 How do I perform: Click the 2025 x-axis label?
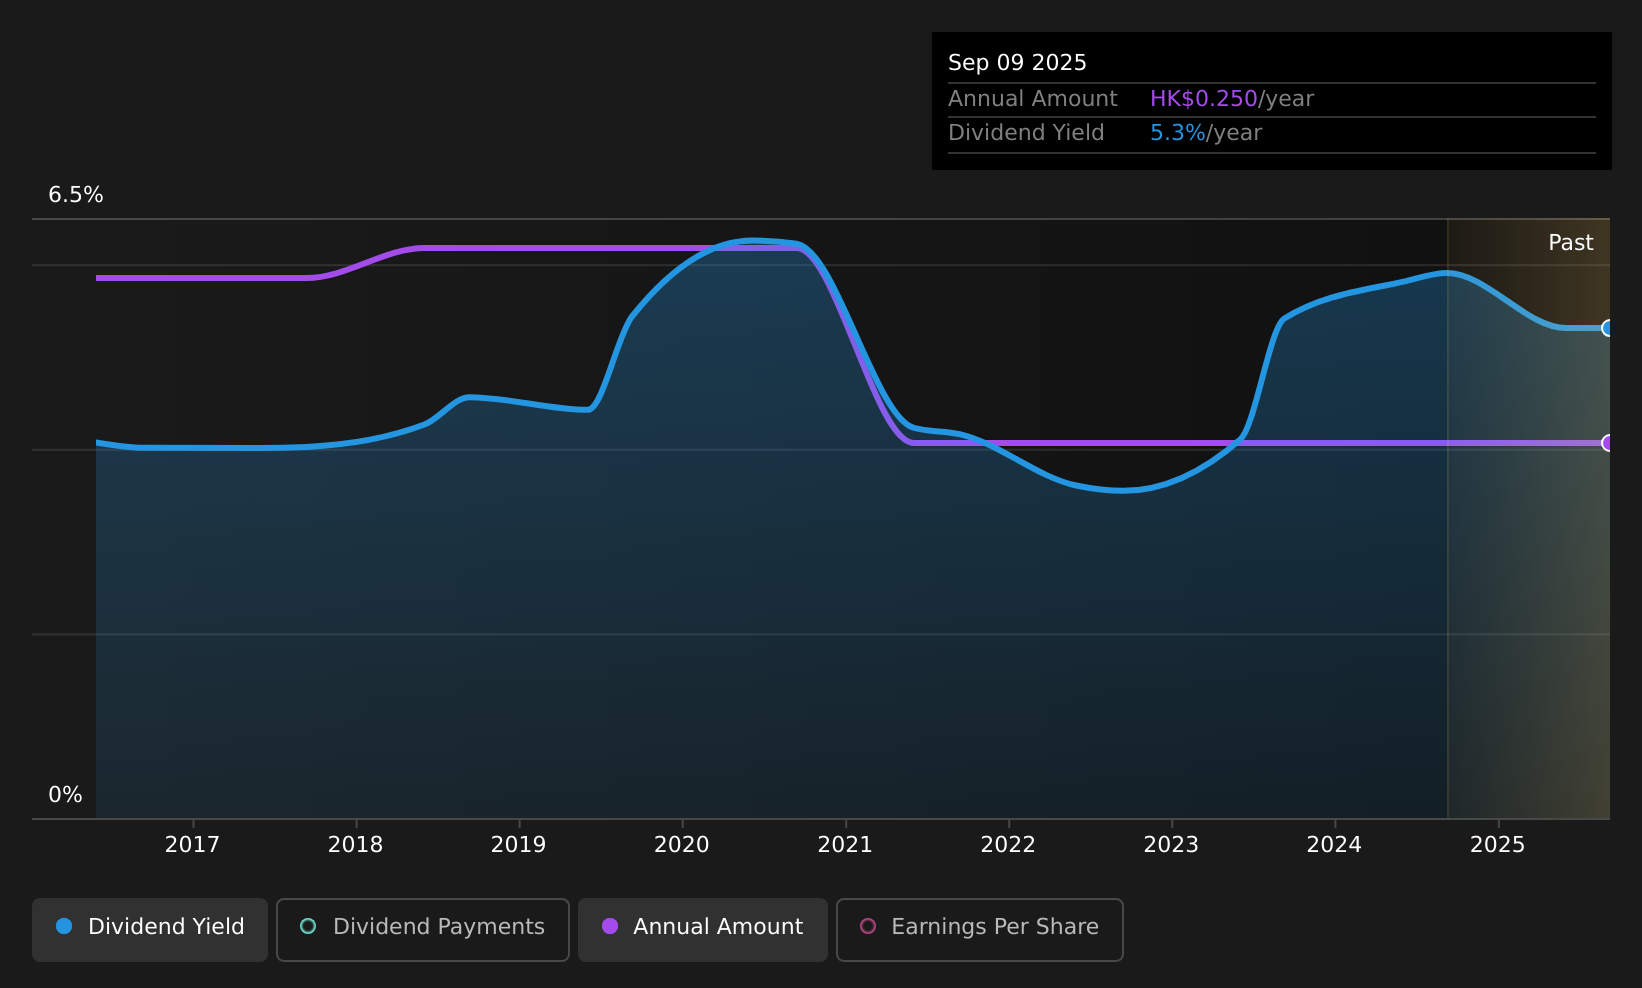tap(1497, 845)
